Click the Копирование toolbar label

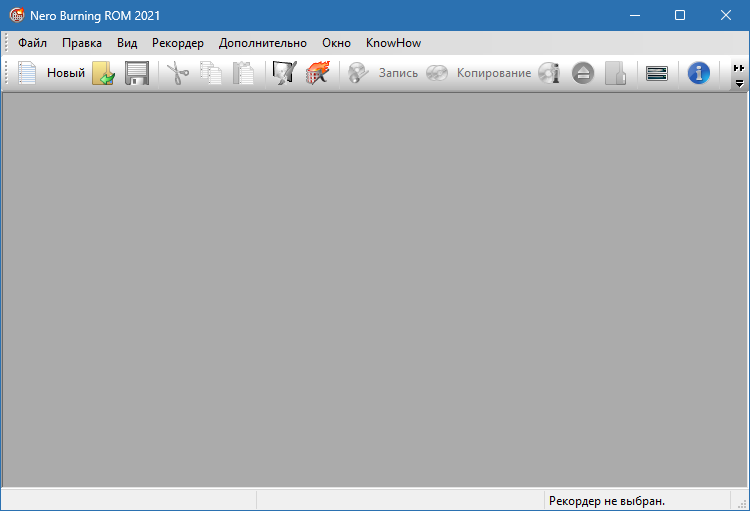click(x=494, y=73)
